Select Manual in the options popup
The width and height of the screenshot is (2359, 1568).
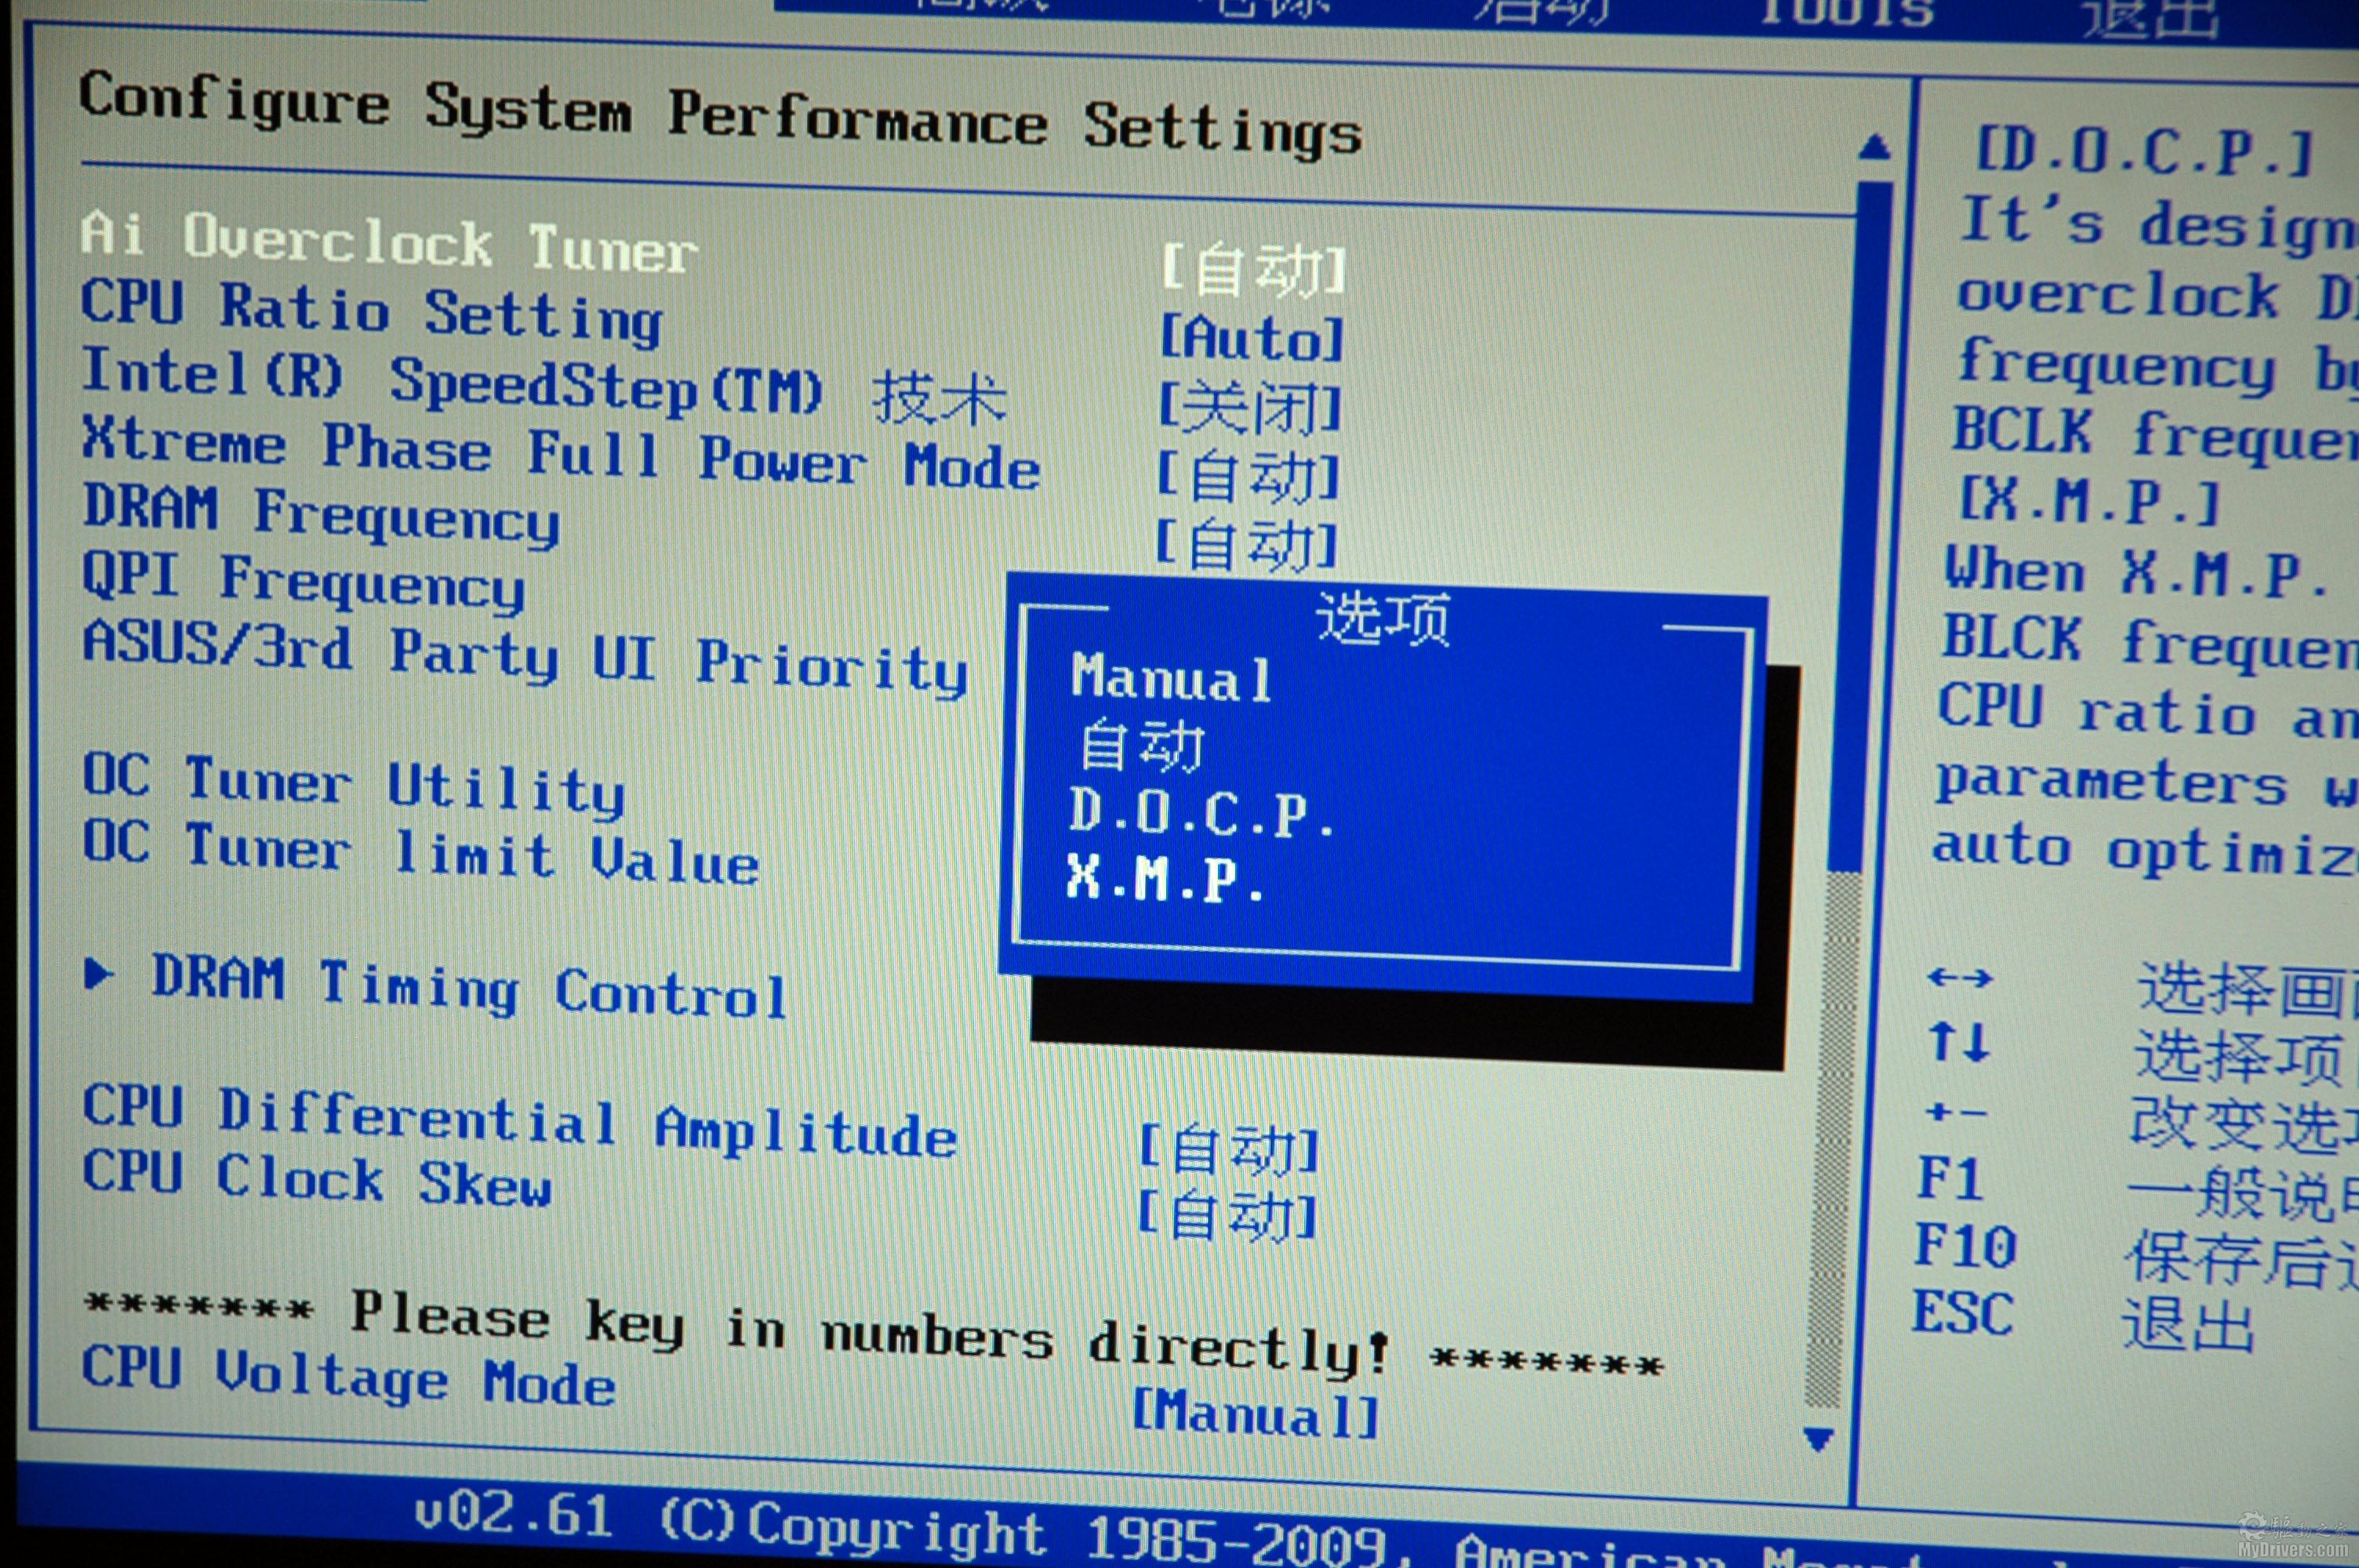coord(1171,678)
